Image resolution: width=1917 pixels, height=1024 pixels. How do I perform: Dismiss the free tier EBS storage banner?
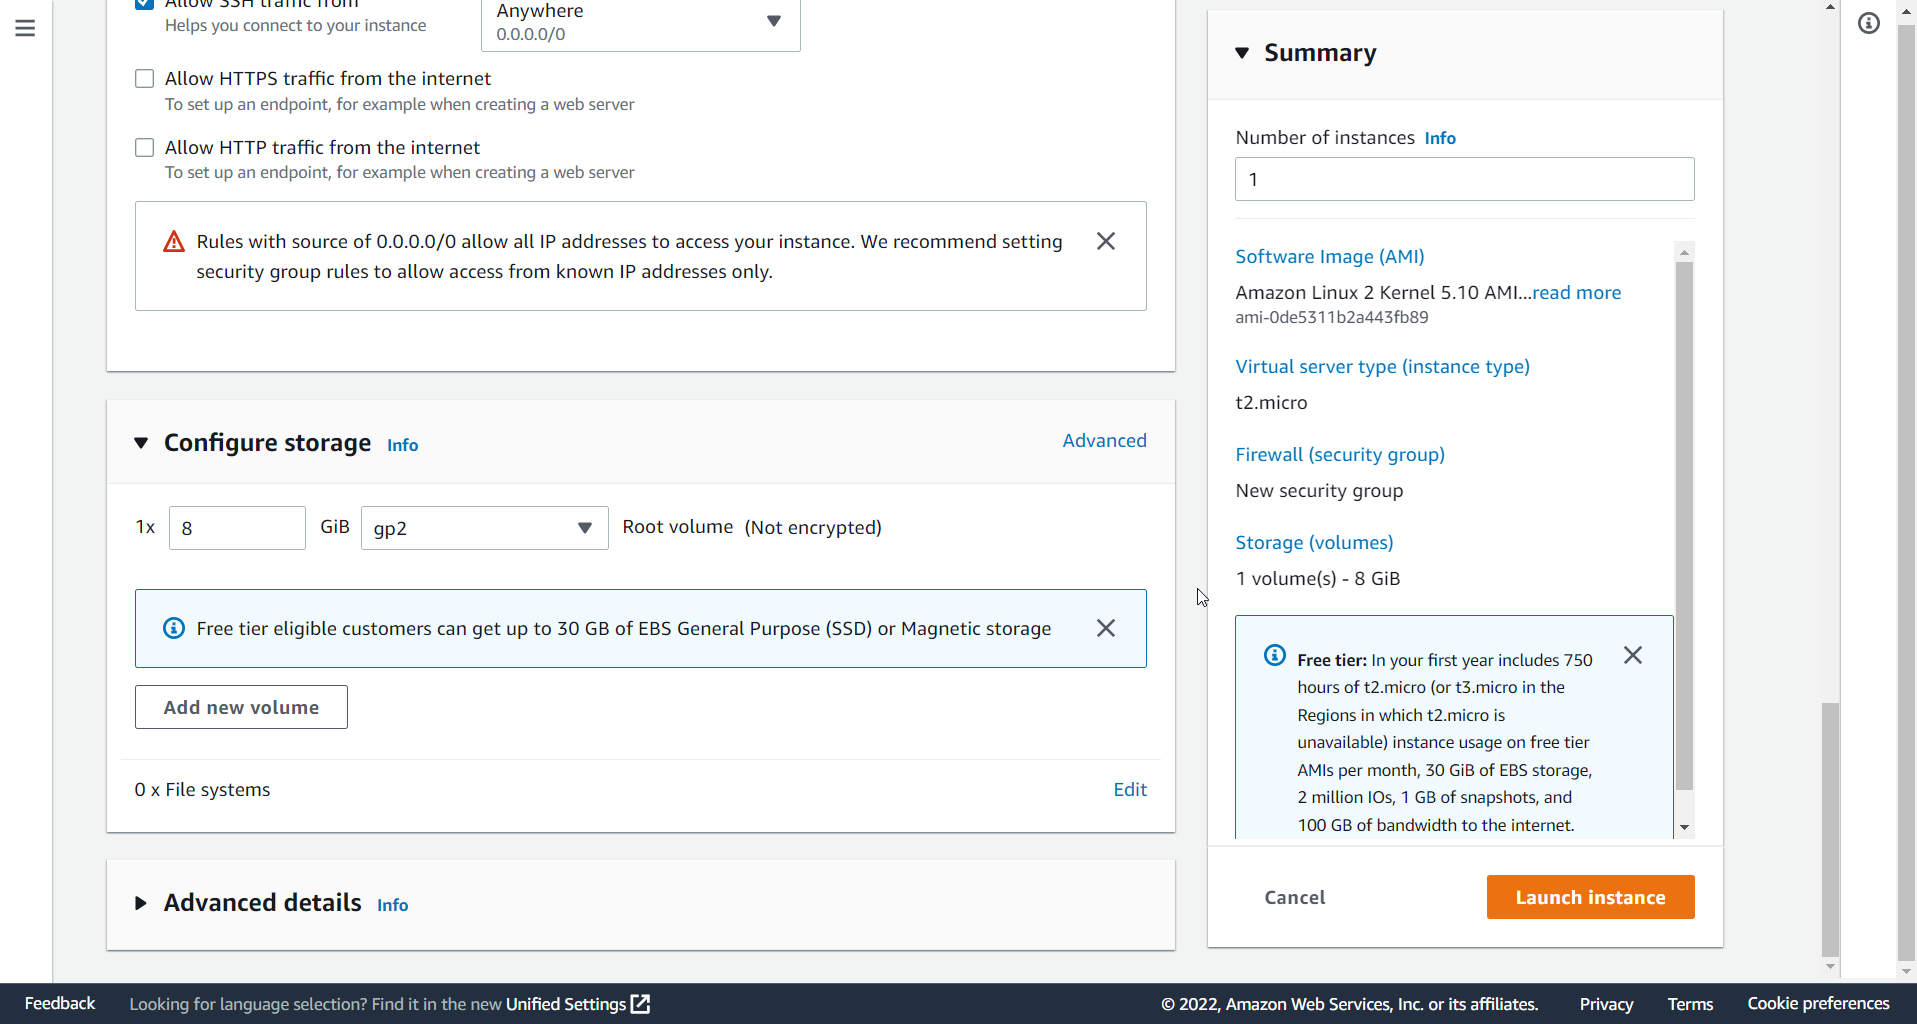click(1105, 628)
